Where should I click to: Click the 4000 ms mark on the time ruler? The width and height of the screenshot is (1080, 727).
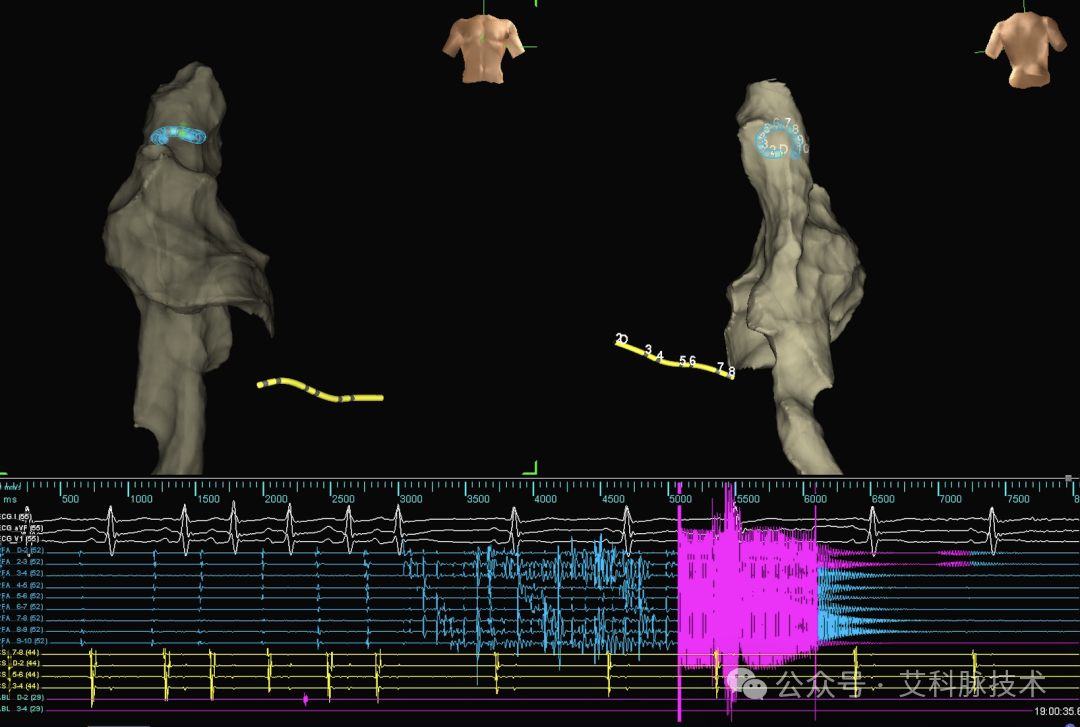546,499
